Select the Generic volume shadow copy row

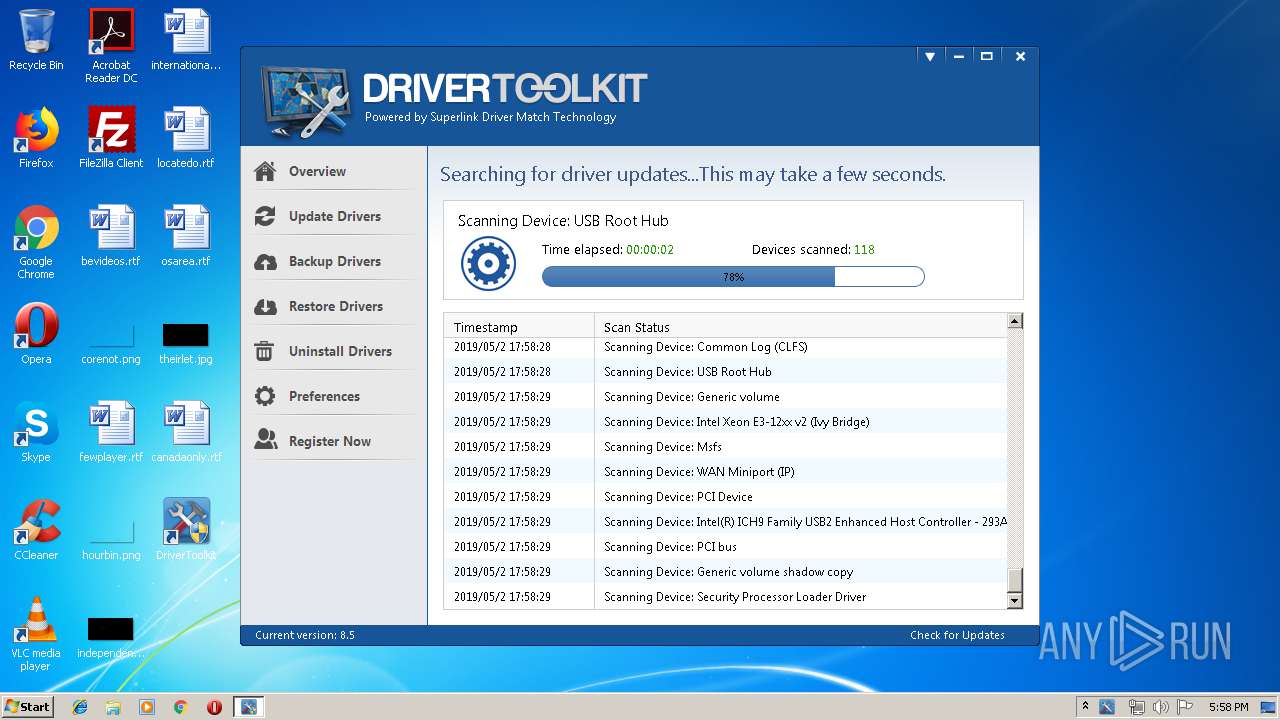coord(726,572)
